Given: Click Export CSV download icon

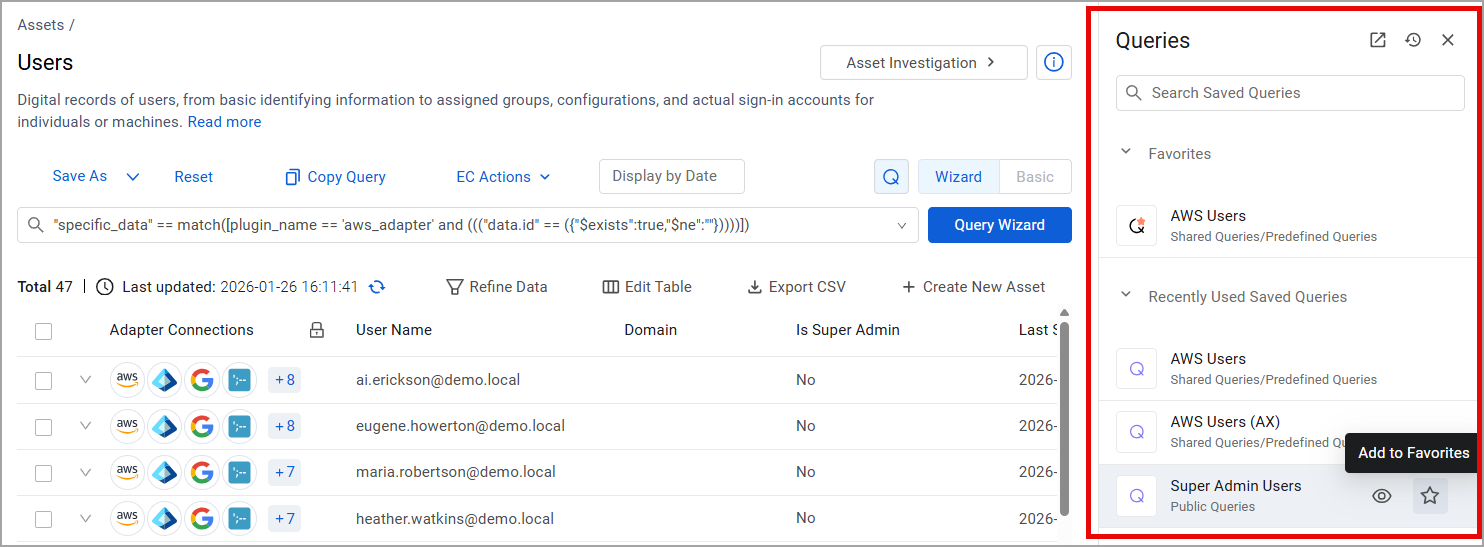Looking at the screenshot, I should coord(755,287).
